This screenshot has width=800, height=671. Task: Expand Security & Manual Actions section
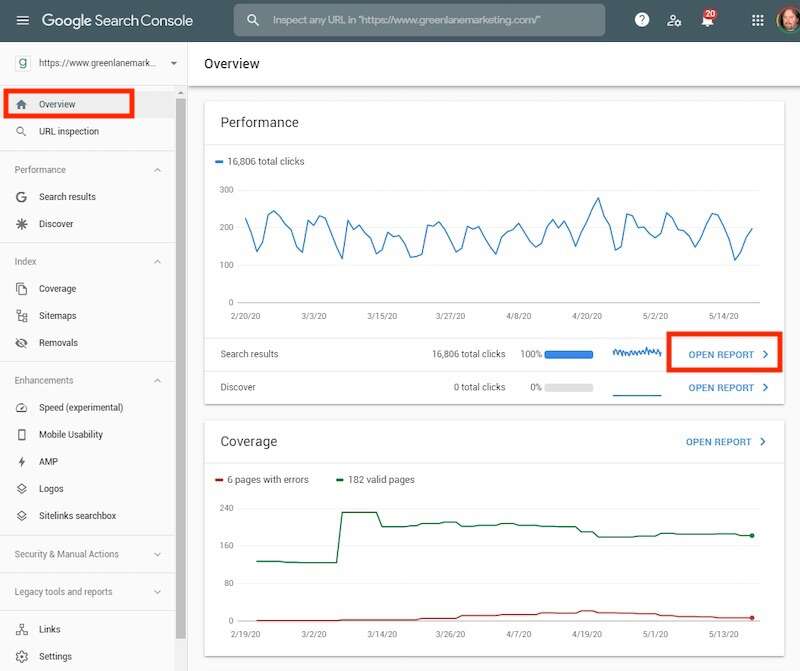pos(158,554)
